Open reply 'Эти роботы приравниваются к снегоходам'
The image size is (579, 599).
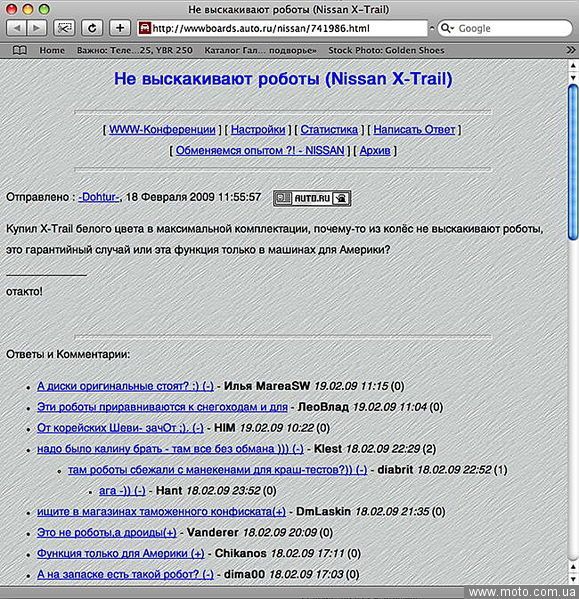(162, 407)
